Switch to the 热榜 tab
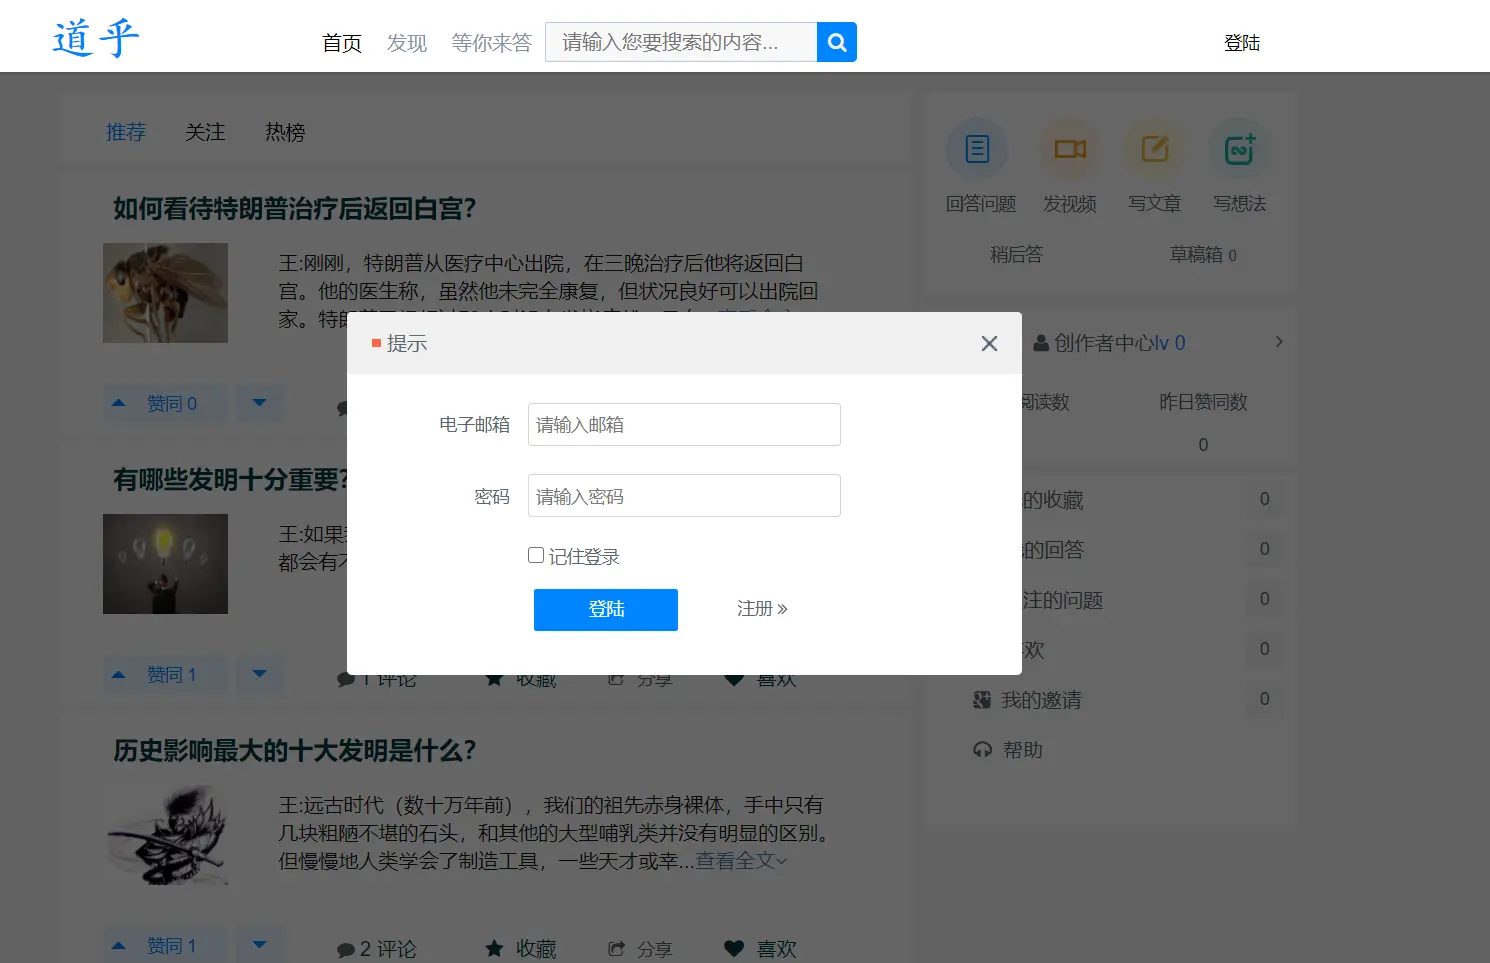This screenshot has width=1490, height=963. [284, 131]
